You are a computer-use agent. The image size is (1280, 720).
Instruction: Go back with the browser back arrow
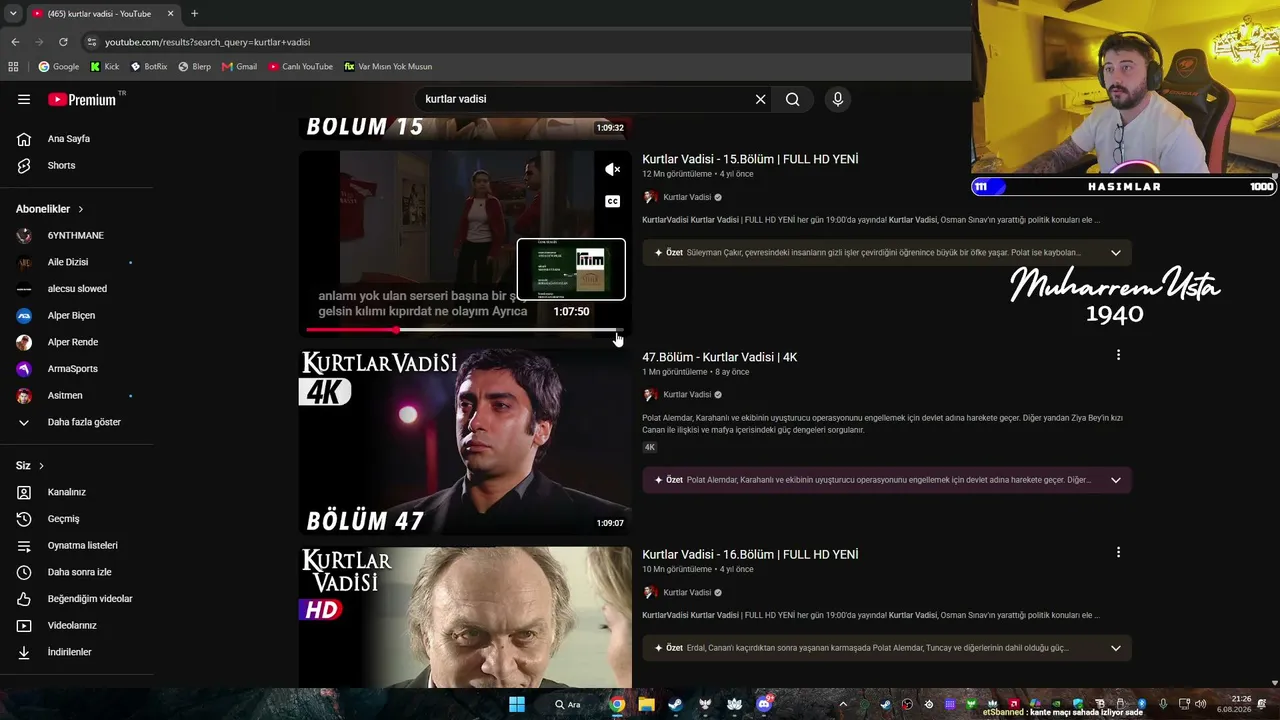[15, 42]
